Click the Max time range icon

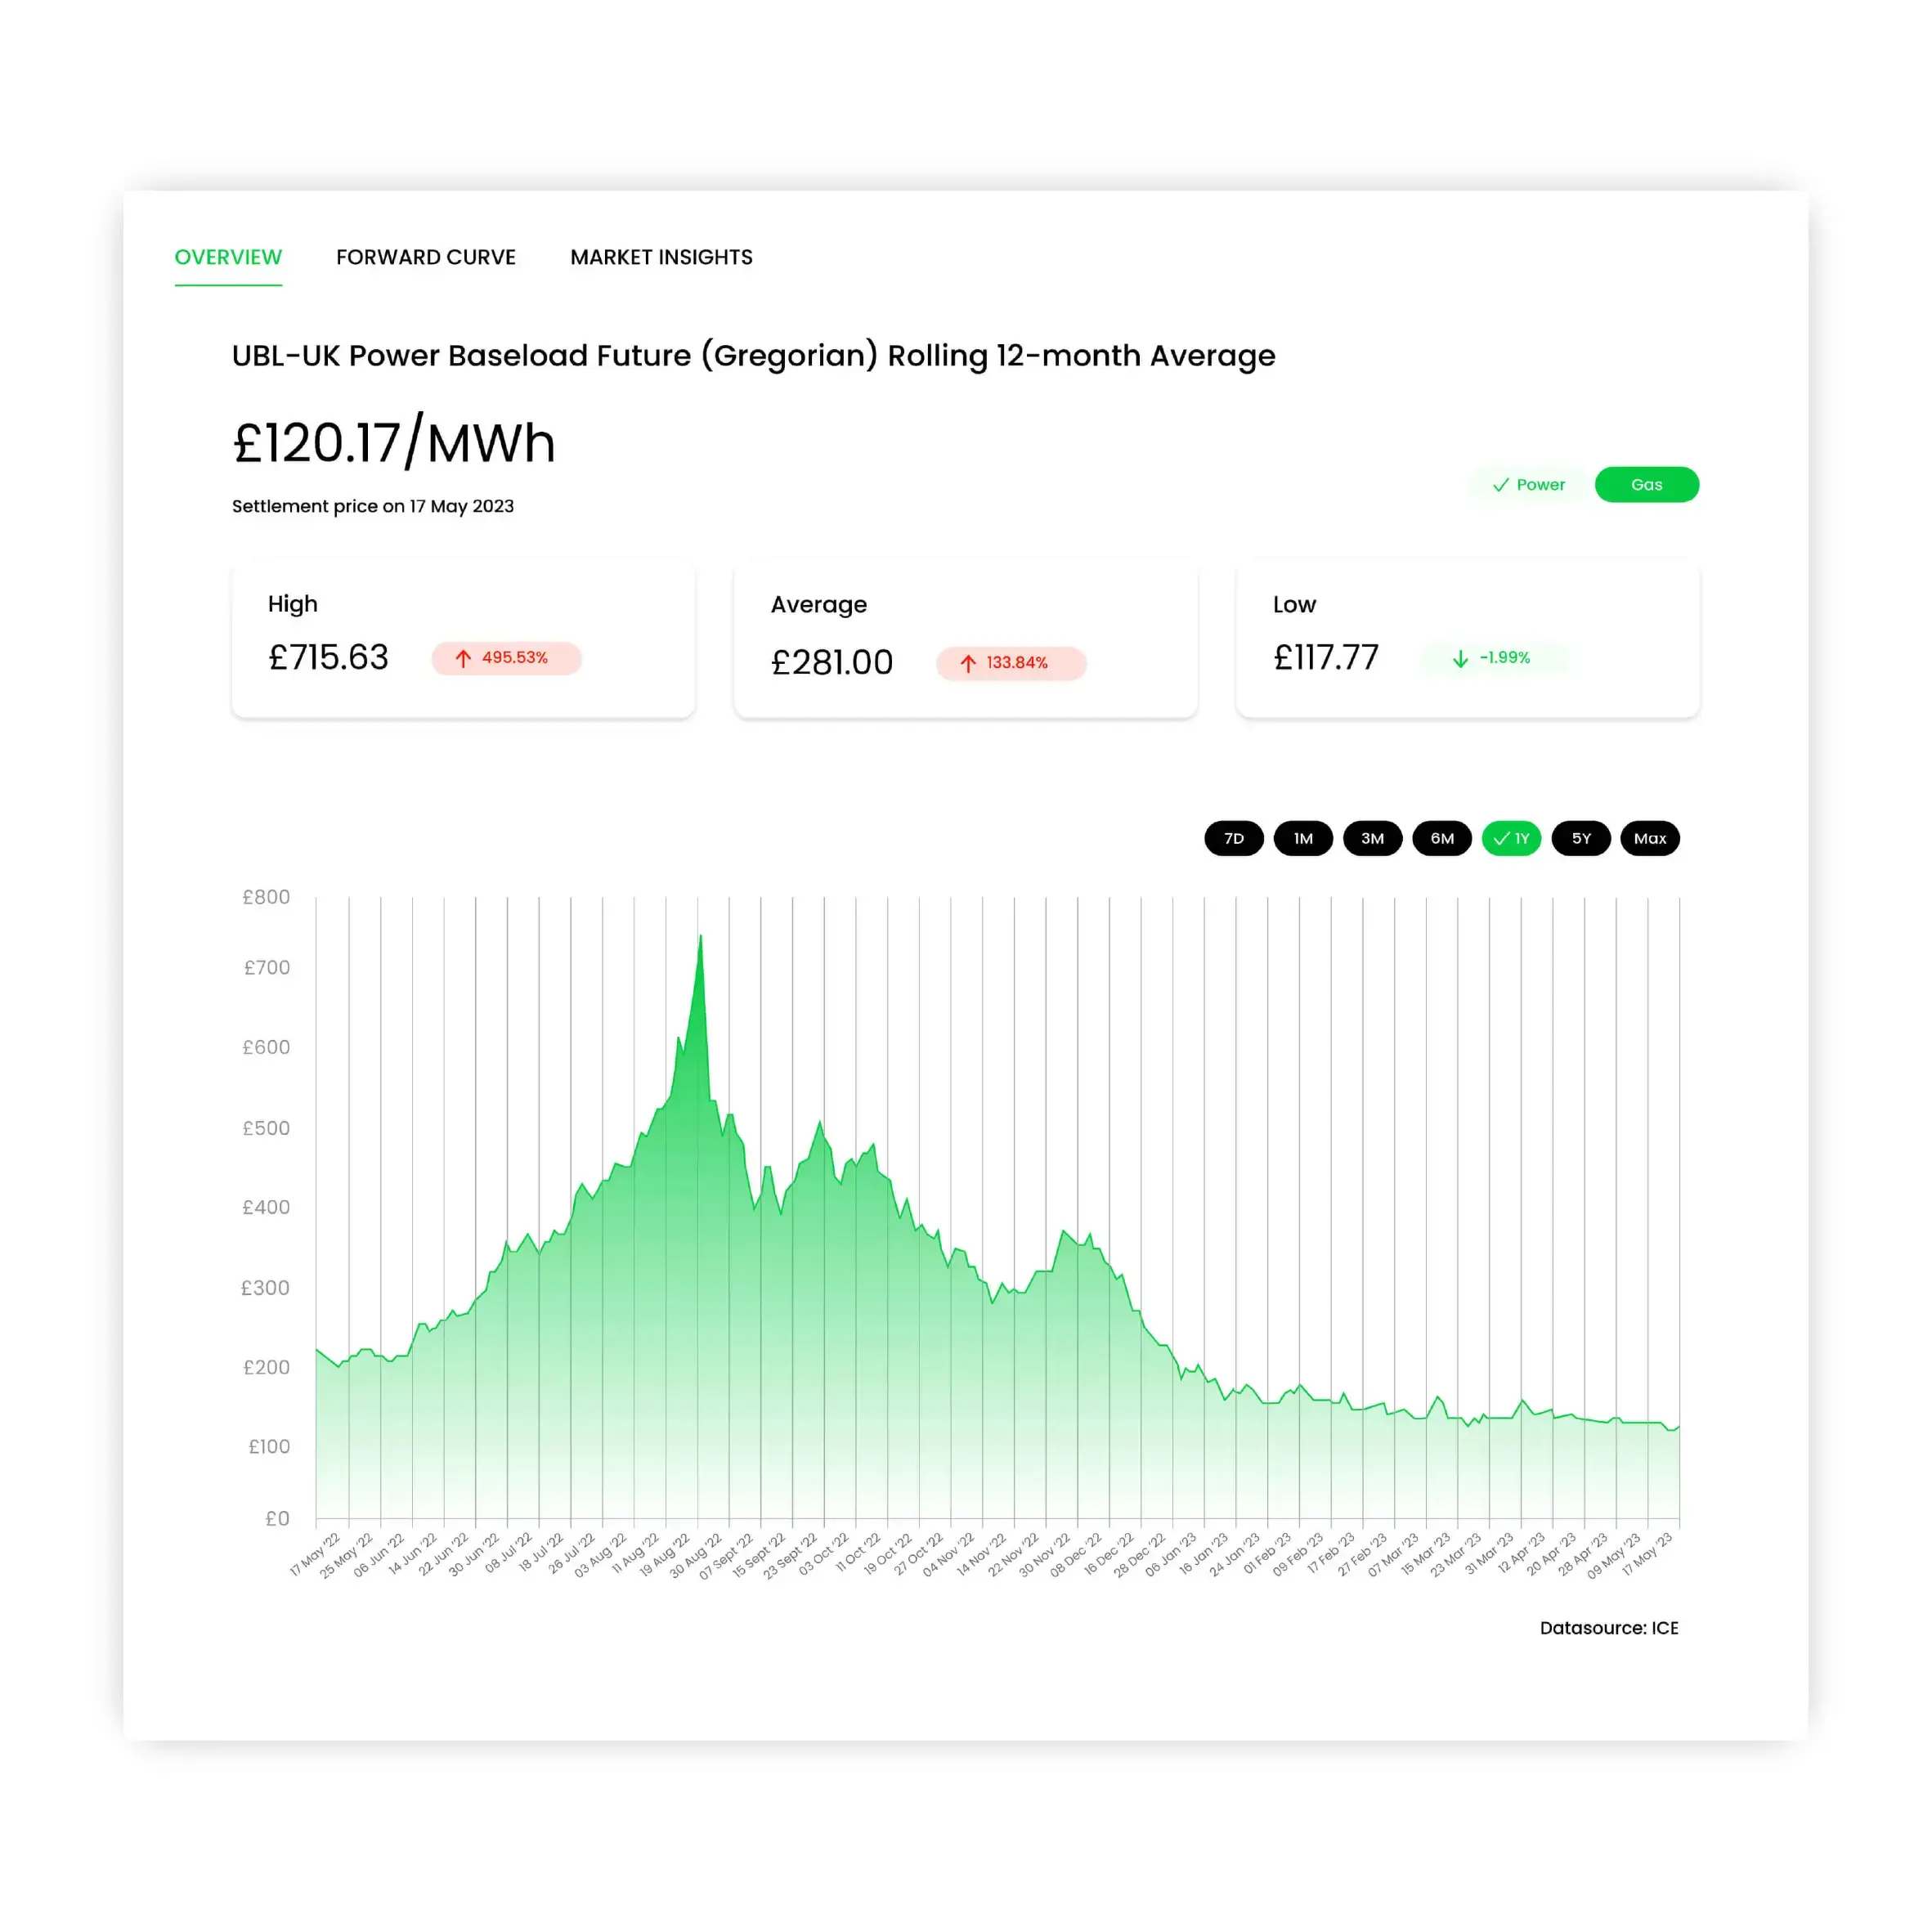pyautogui.click(x=1647, y=837)
